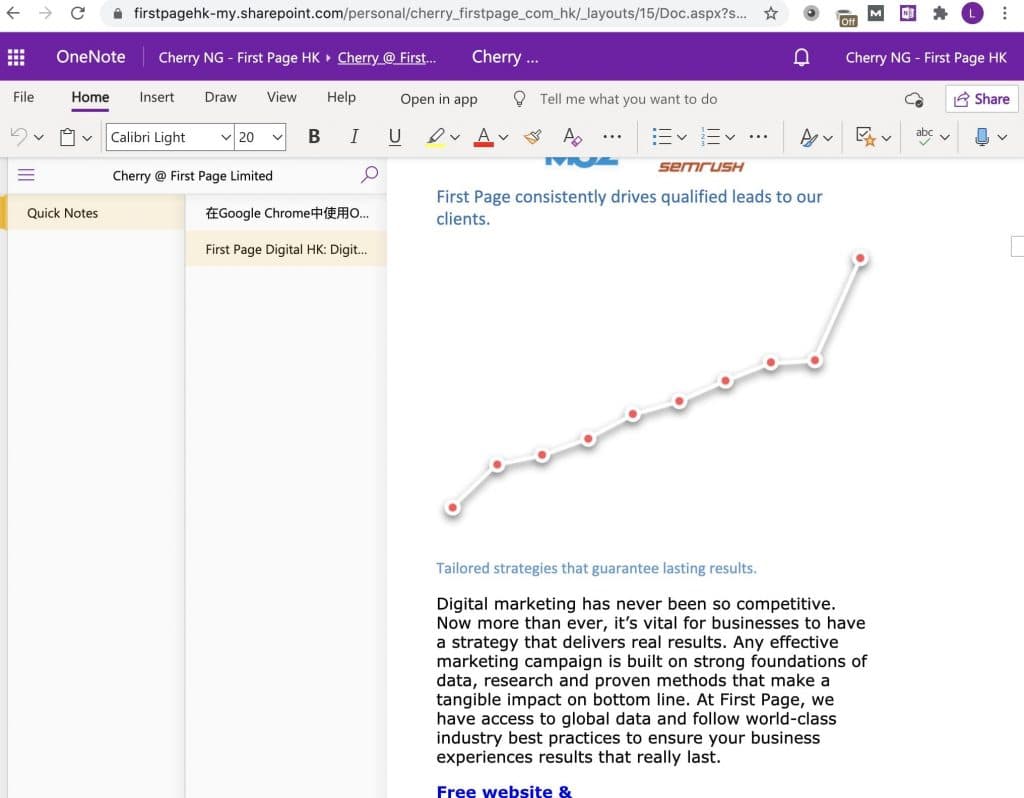Toggle italic formatting

pos(354,137)
